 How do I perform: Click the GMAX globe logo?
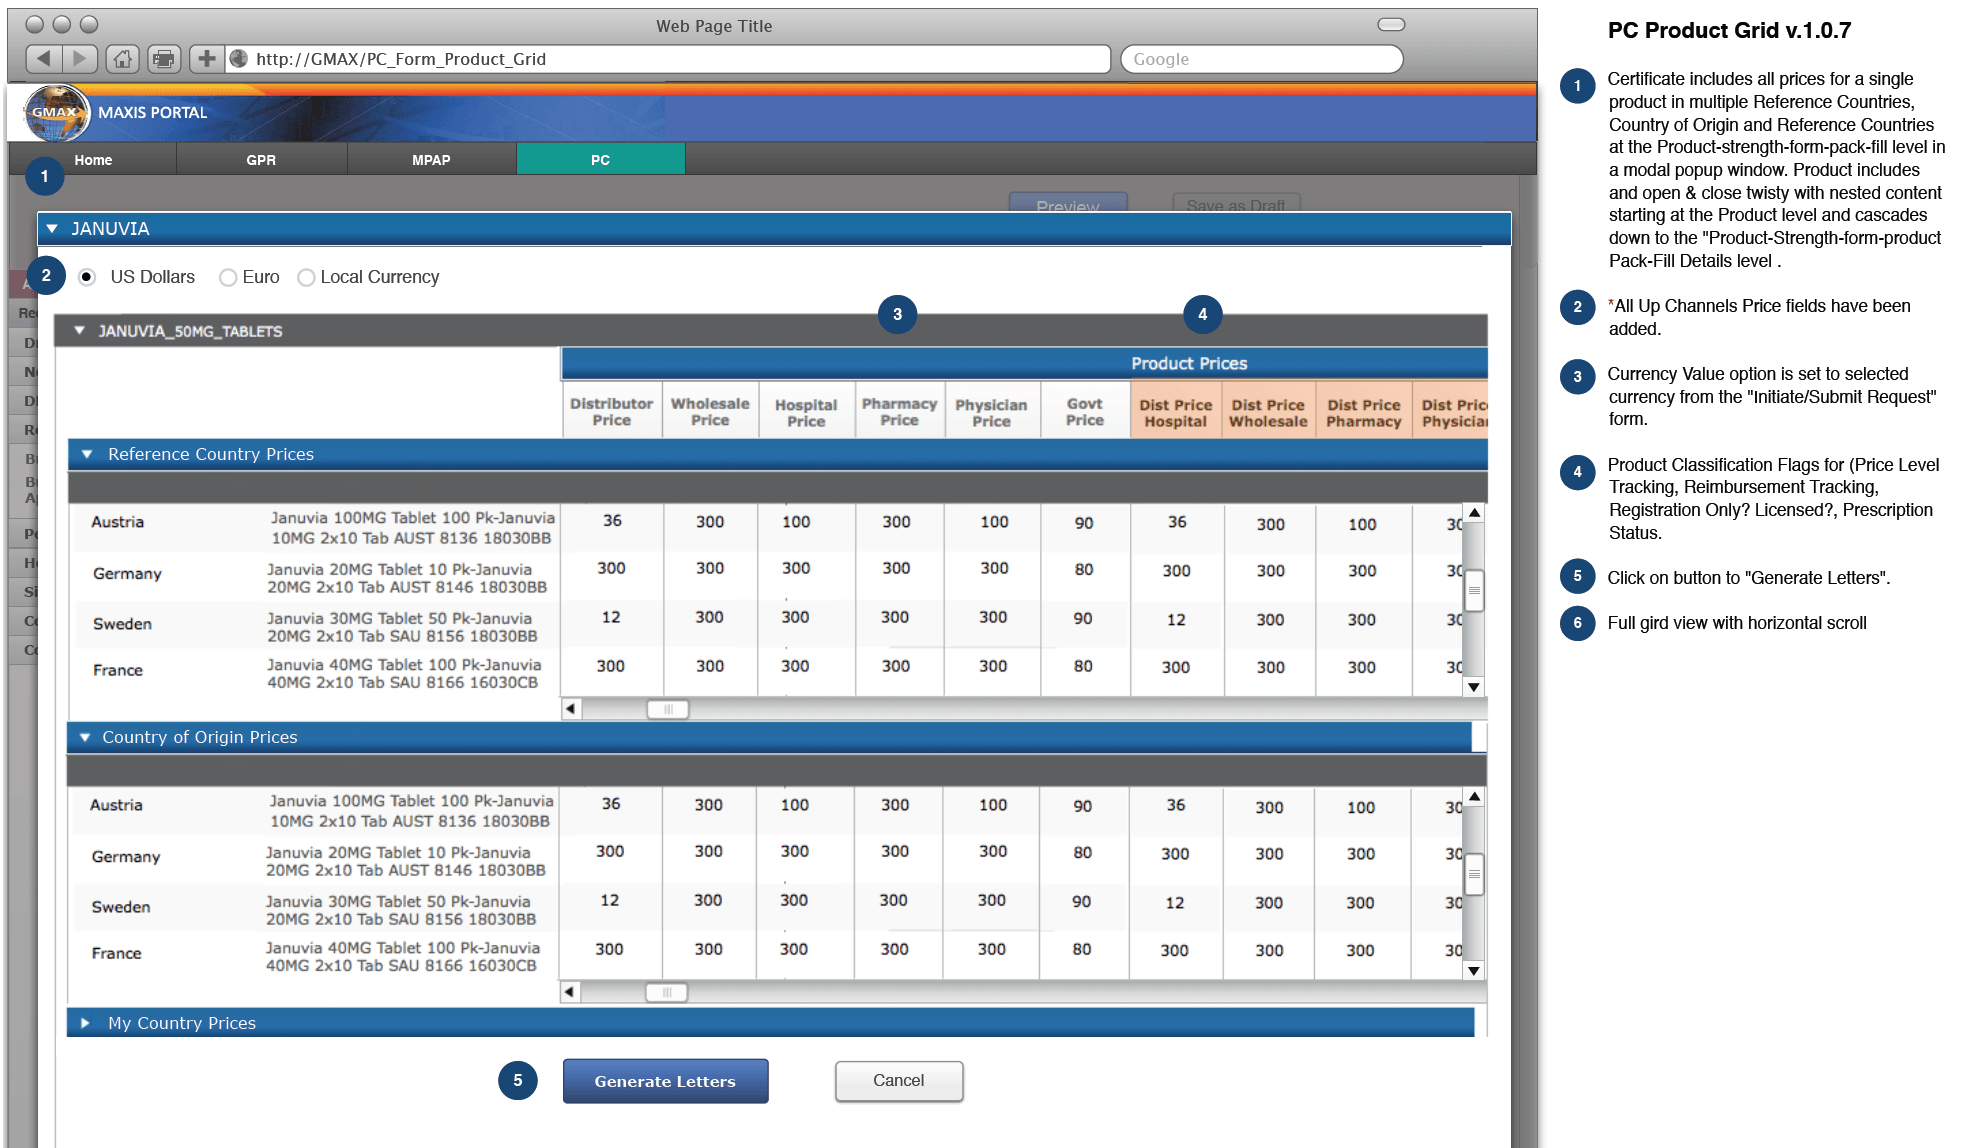pyautogui.click(x=56, y=112)
